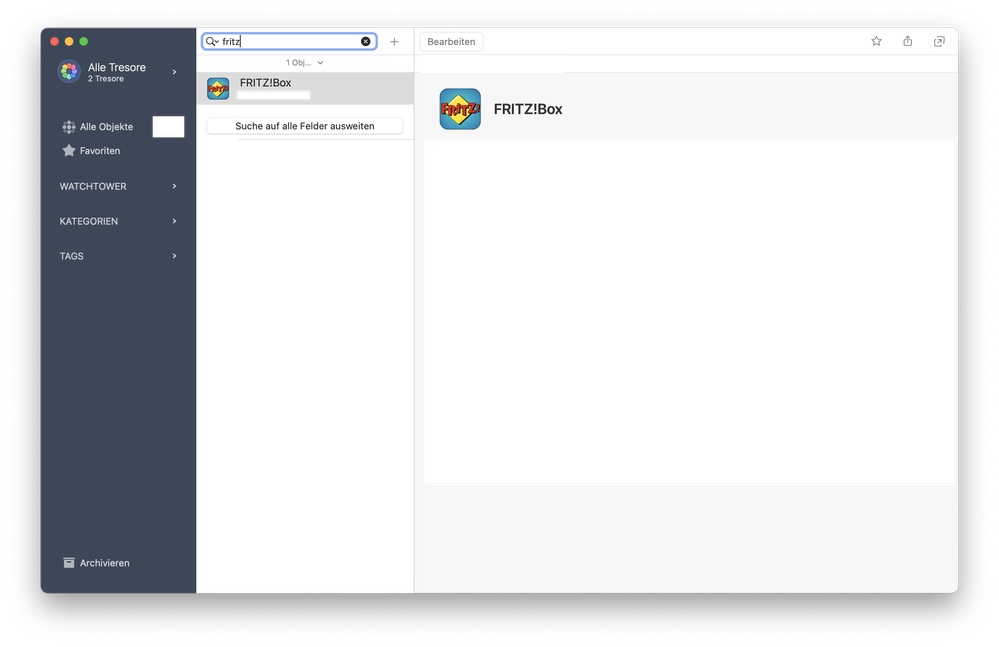The image size is (999, 647).
Task: Expand the TAGS section
Action: 174,256
